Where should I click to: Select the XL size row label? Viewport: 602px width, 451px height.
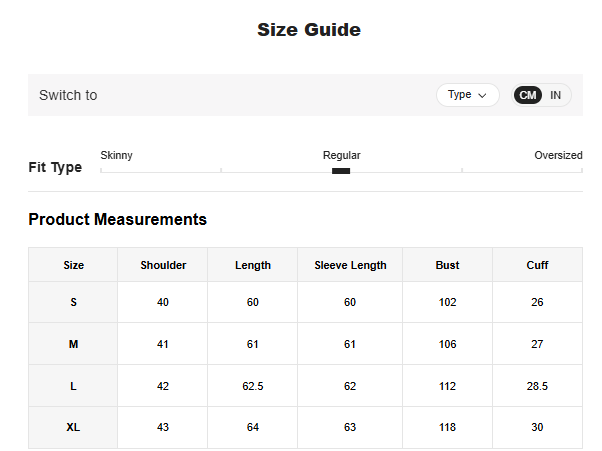(73, 427)
